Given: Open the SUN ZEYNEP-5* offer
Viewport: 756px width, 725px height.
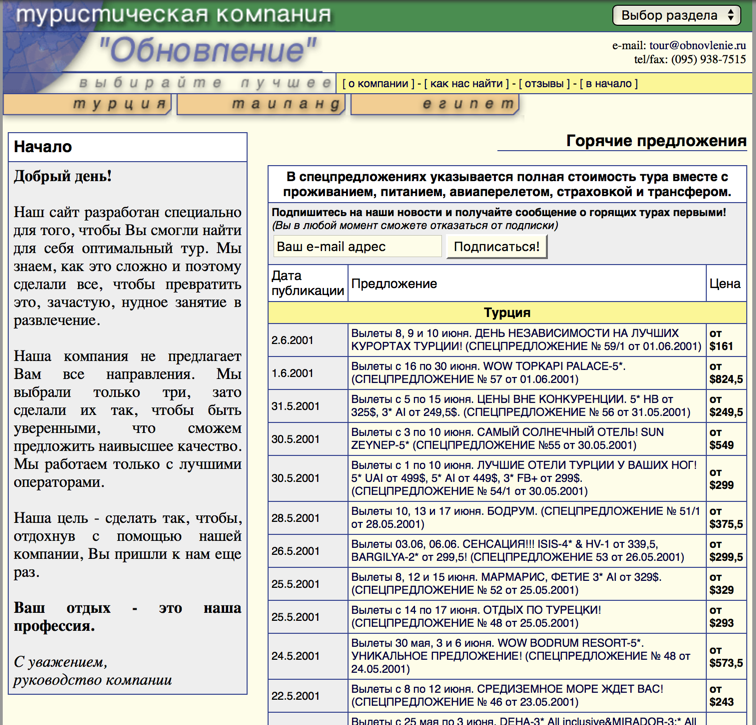Looking at the screenshot, I should tap(507, 439).
